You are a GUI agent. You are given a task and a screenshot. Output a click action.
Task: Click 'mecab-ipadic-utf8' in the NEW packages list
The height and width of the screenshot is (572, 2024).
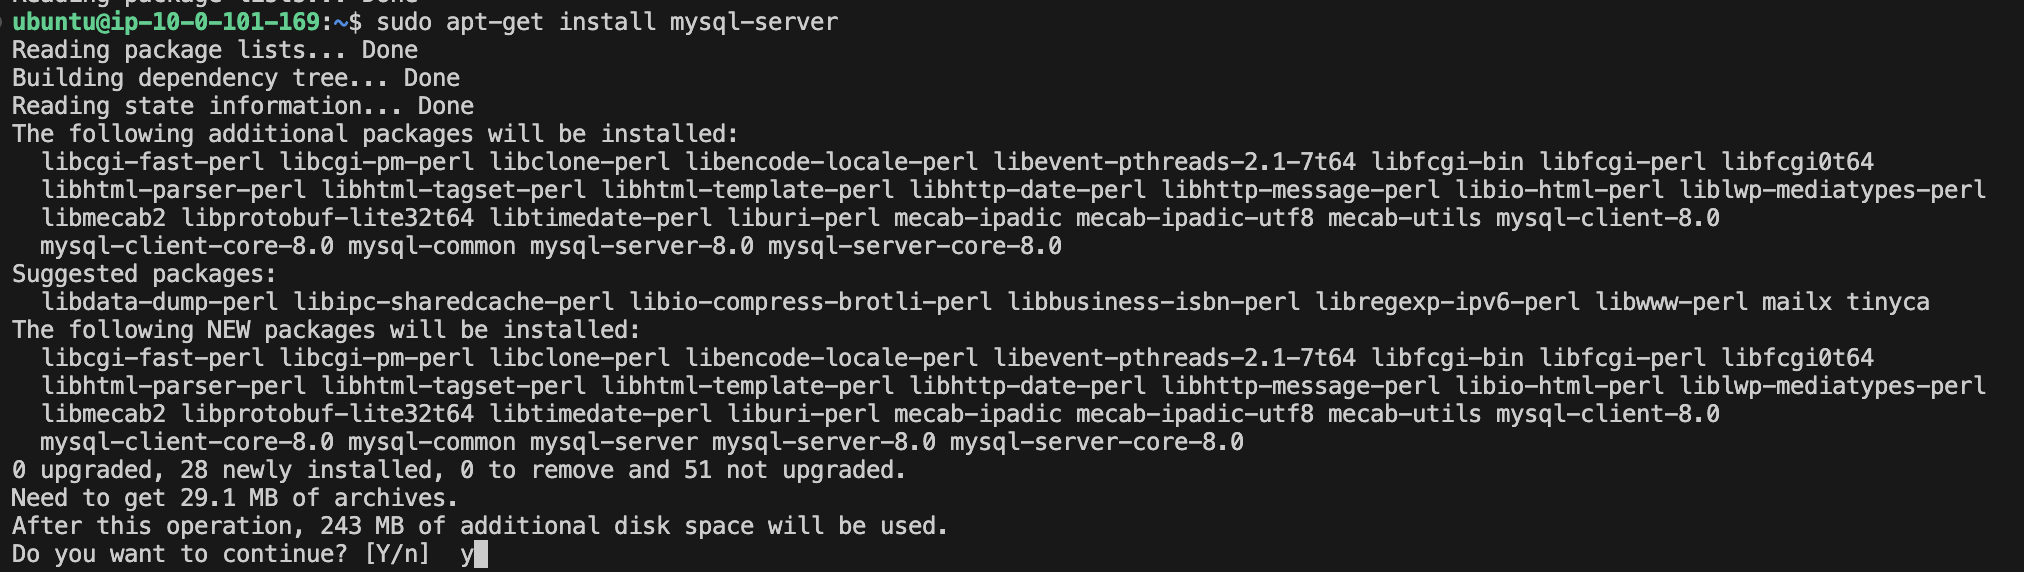tap(1195, 414)
